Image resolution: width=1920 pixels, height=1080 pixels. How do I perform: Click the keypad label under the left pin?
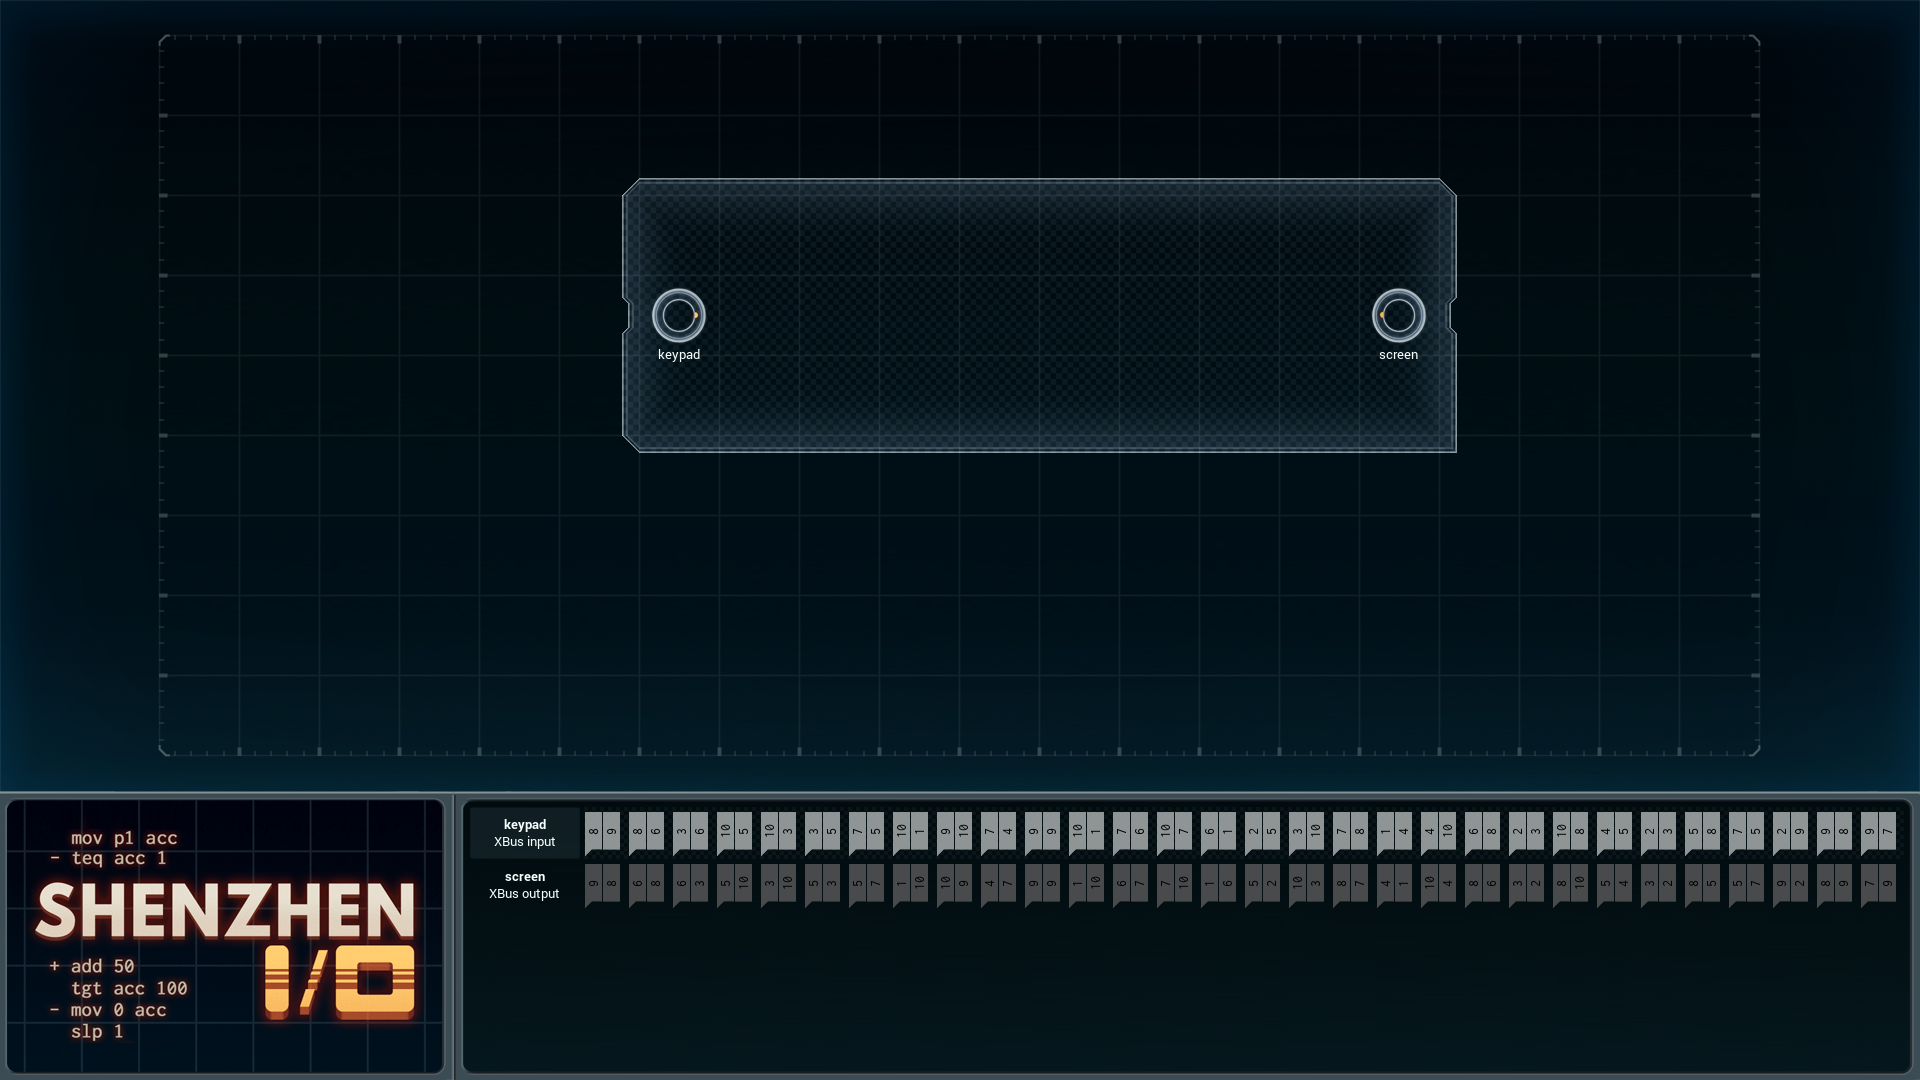coord(679,355)
